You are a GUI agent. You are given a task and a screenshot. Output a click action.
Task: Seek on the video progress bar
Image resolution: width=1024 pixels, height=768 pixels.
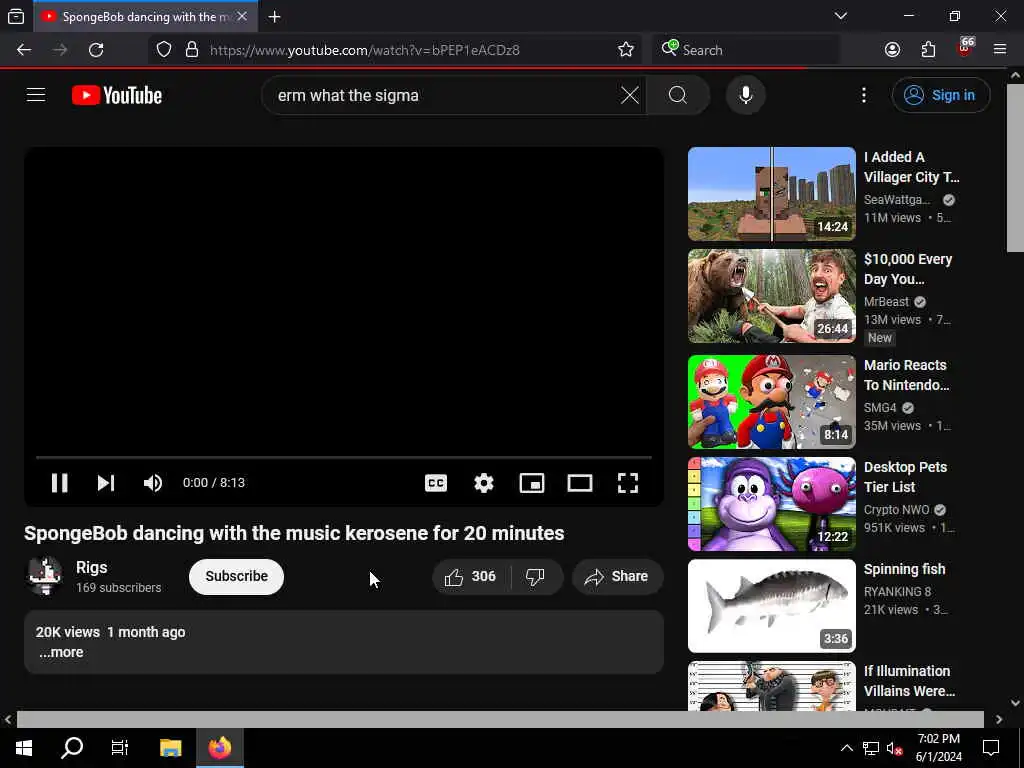coord(344,457)
